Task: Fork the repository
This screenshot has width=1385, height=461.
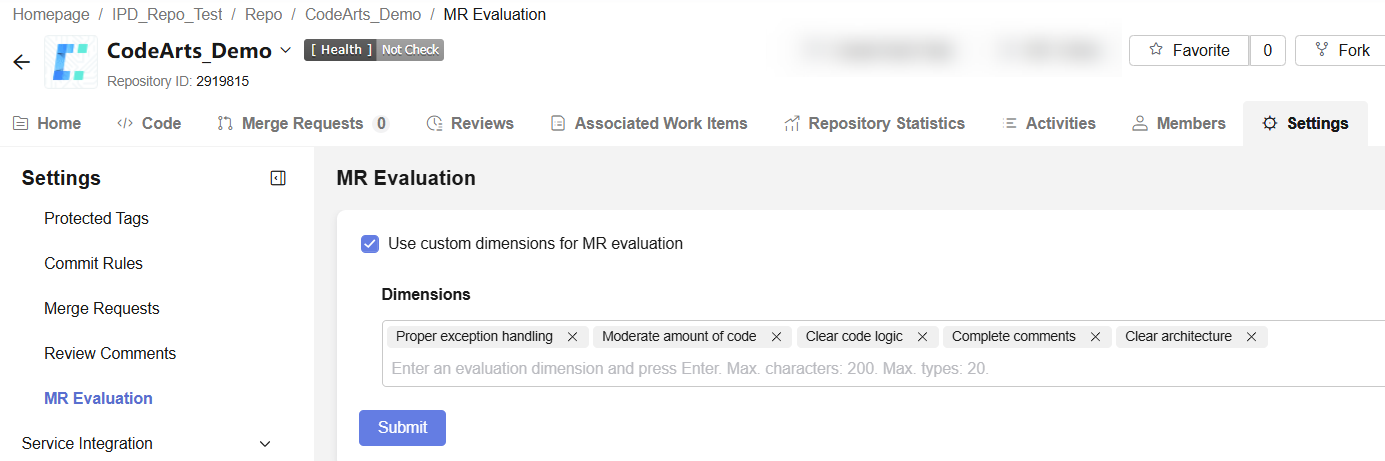Action: click(x=1340, y=50)
